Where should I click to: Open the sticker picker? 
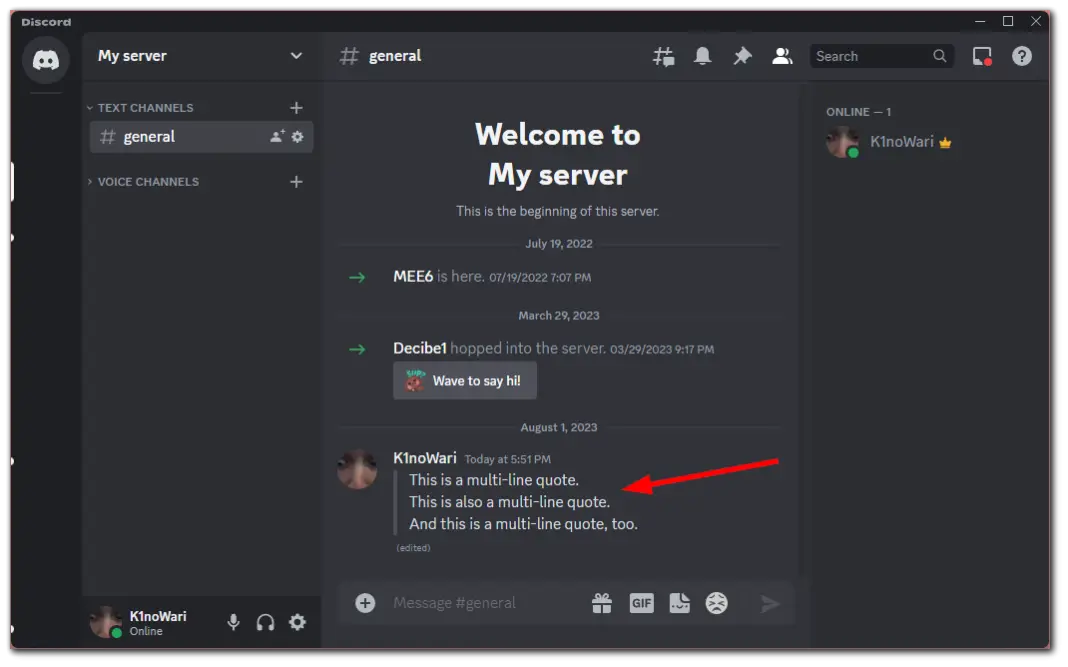[681, 602]
